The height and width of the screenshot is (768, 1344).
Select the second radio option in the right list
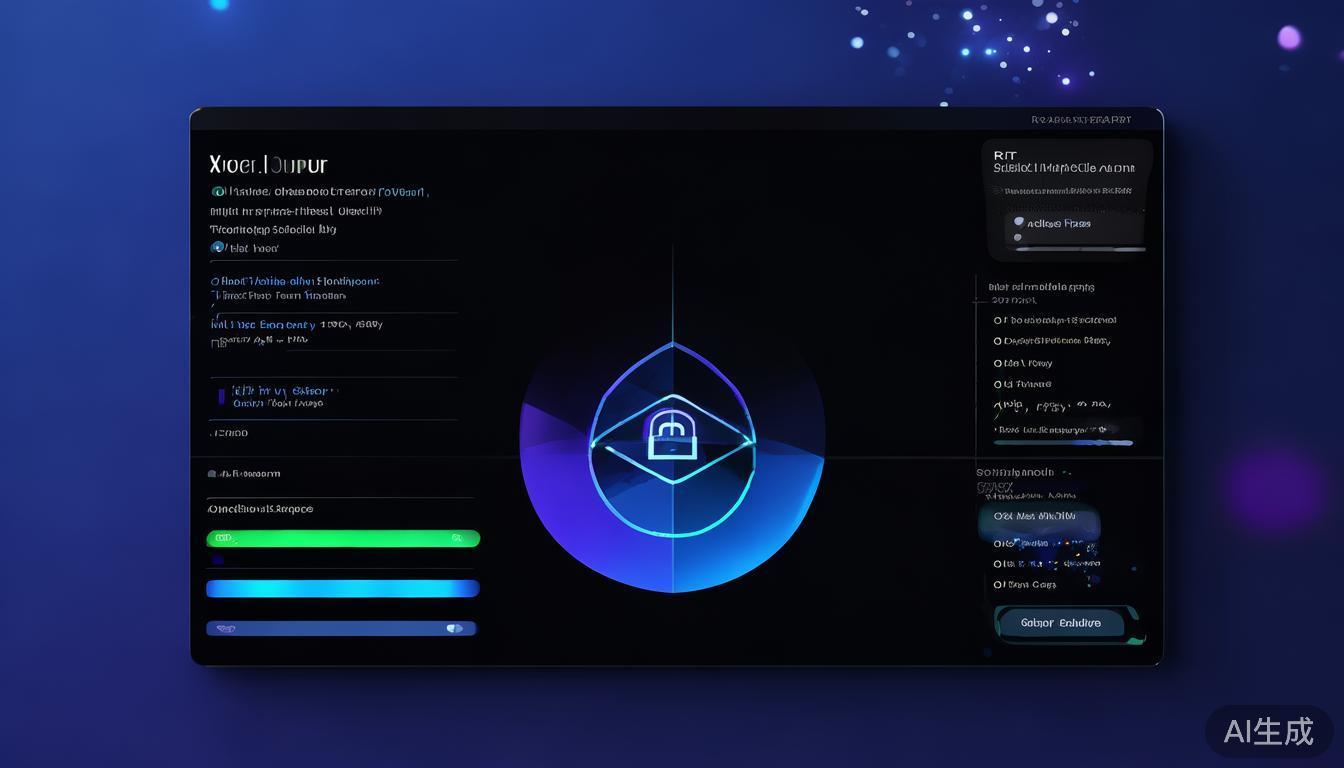coord(998,341)
